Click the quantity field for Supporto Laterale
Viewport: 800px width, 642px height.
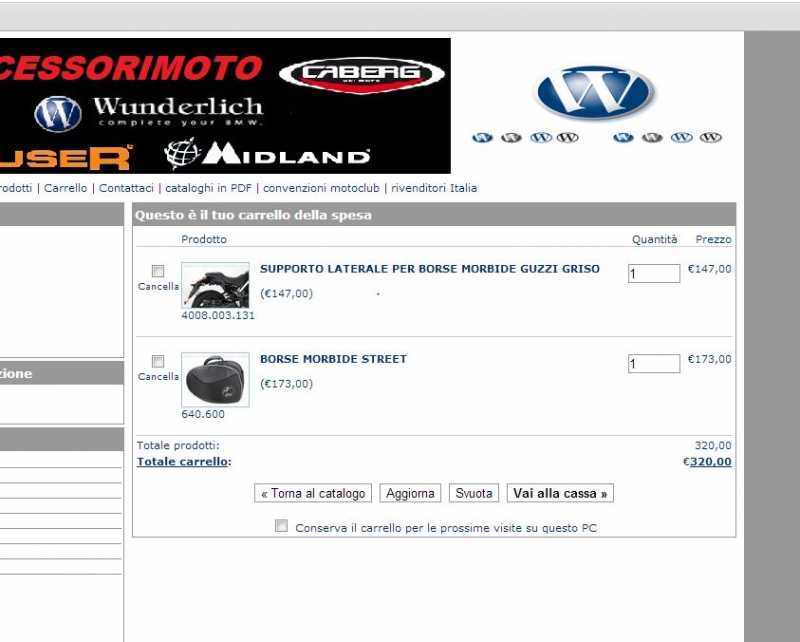[654, 274]
